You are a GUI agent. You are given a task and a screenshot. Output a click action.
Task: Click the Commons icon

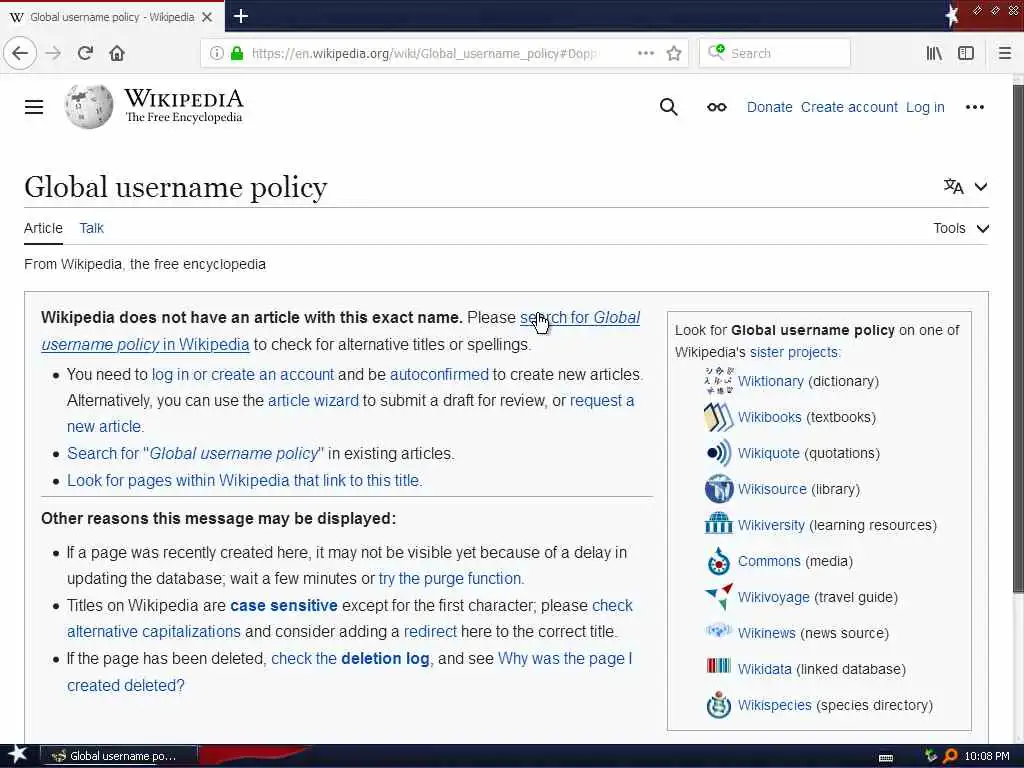tap(718, 560)
